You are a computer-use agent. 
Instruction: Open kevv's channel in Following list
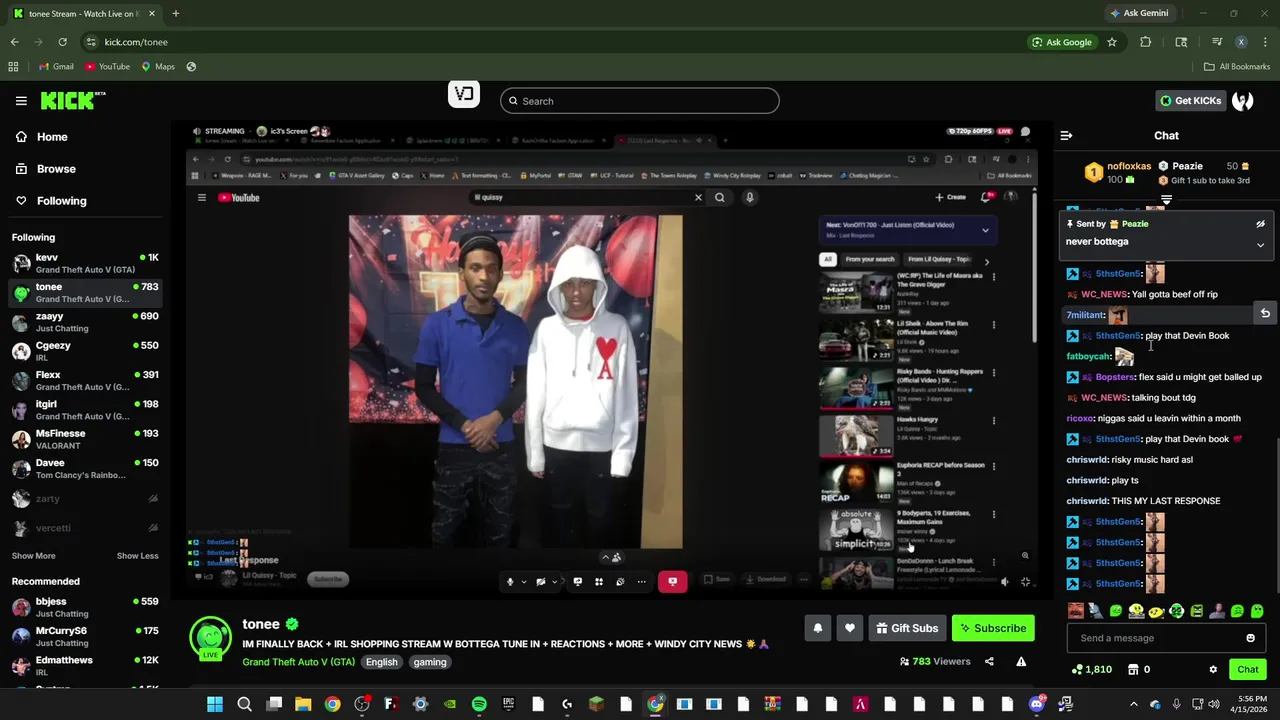pos(85,264)
